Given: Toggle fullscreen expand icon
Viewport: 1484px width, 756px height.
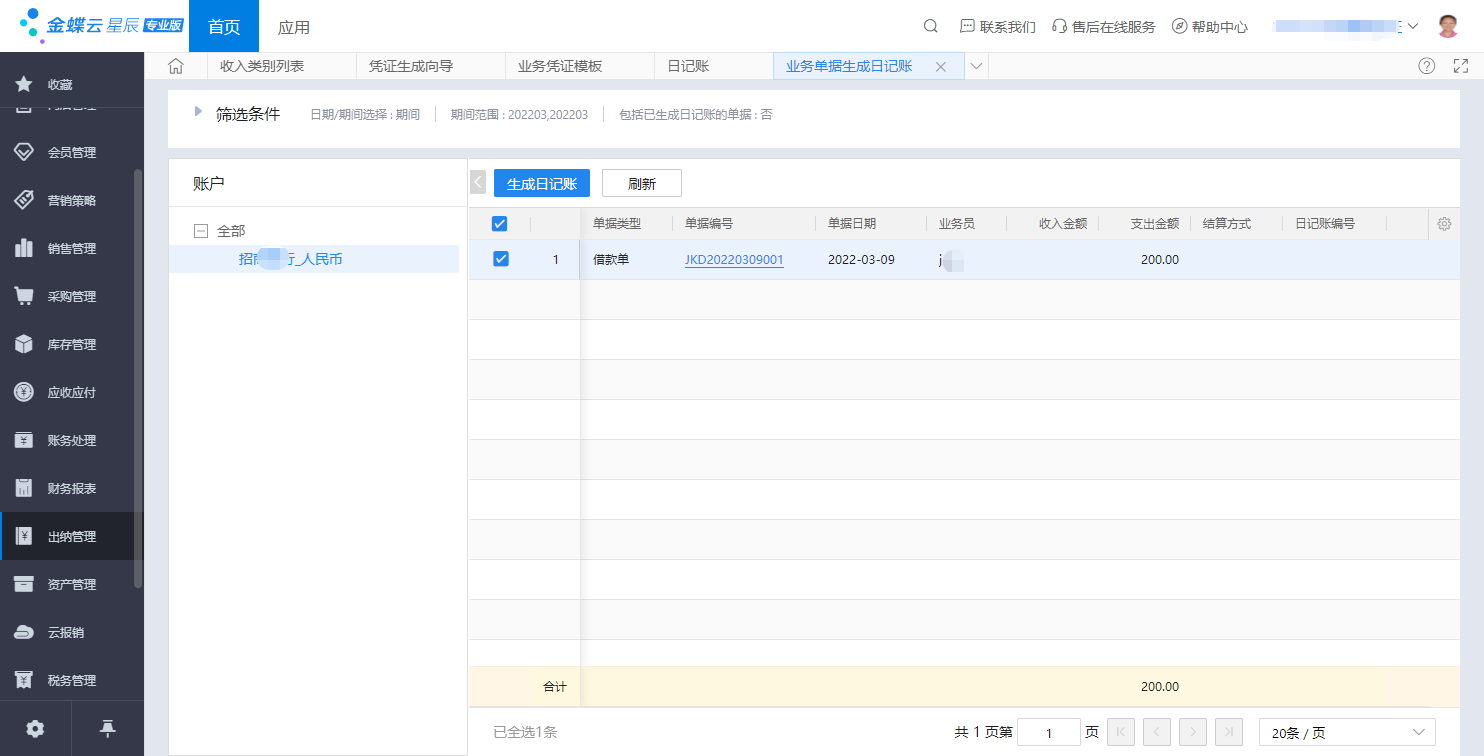Looking at the screenshot, I should click(x=1461, y=66).
